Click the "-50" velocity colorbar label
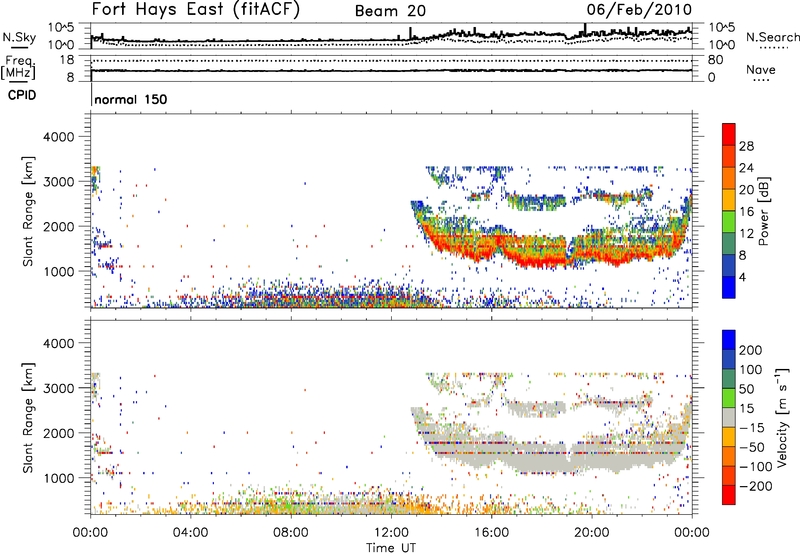The width and height of the screenshot is (800, 554). click(x=752, y=447)
